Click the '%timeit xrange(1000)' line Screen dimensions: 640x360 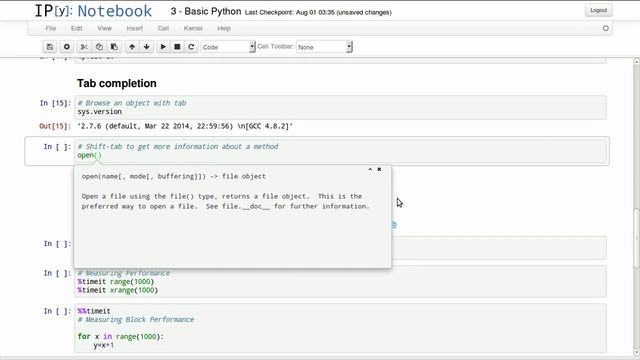(118, 290)
